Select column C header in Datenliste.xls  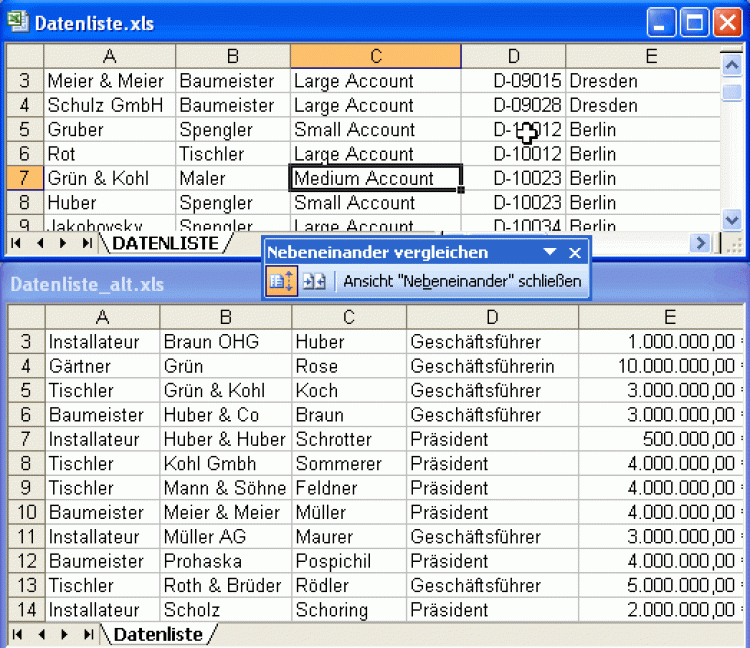click(x=375, y=56)
